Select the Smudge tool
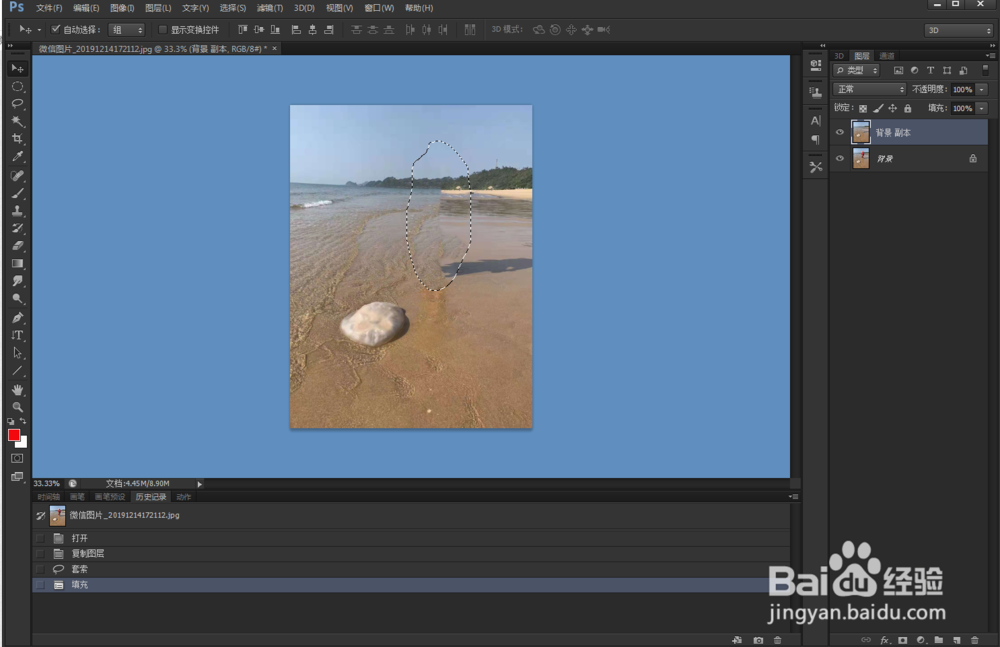The image size is (1000, 647). point(17,281)
